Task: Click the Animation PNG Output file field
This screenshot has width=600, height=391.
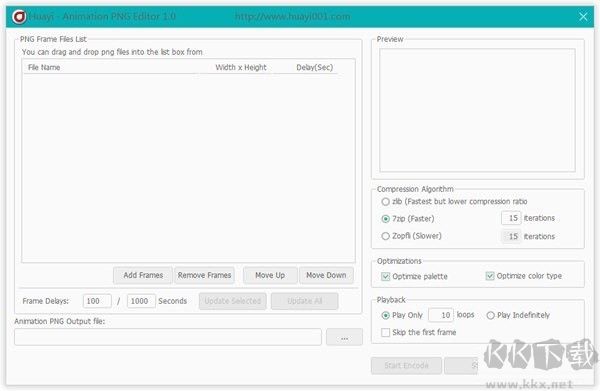Action: [x=168, y=337]
